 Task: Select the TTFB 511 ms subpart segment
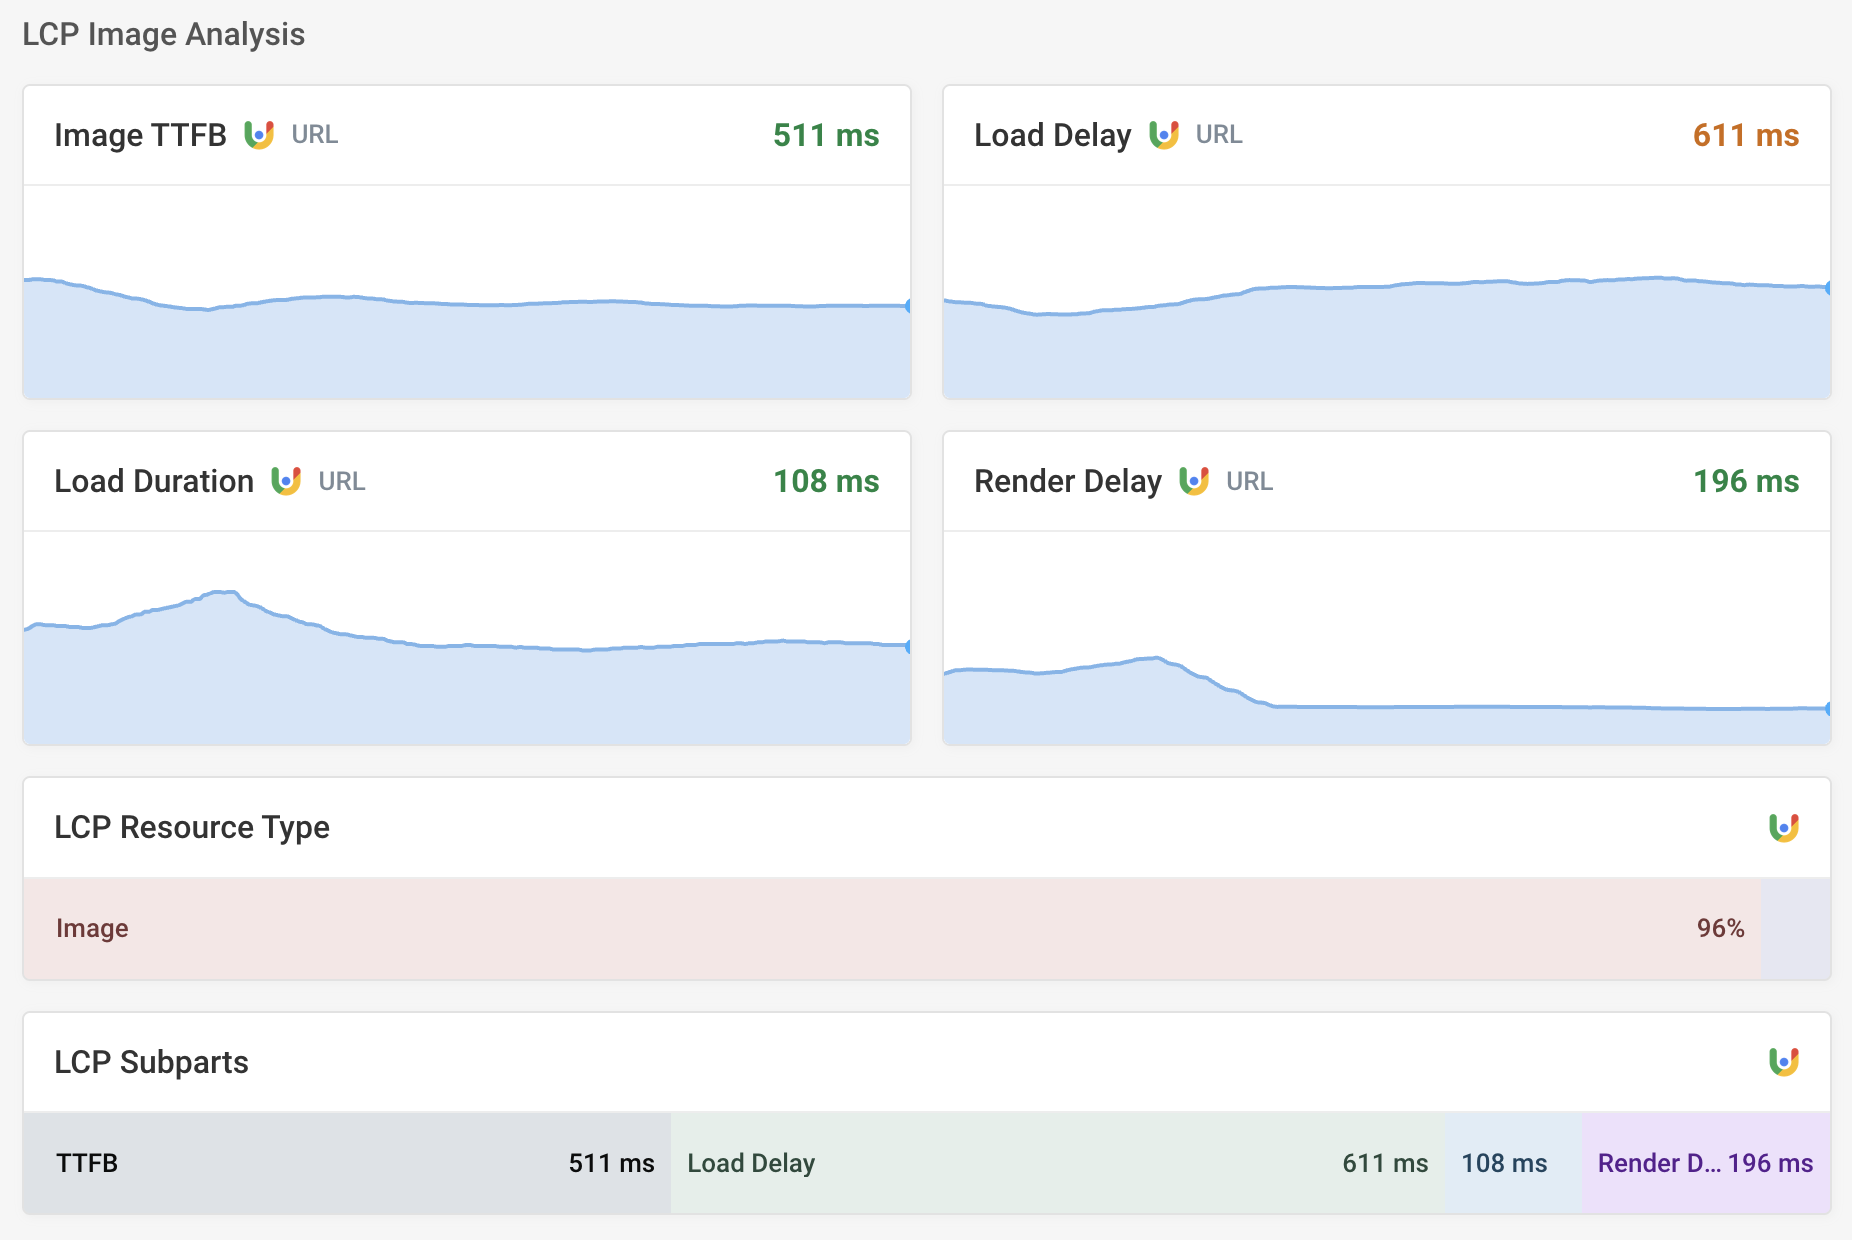(346, 1163)
